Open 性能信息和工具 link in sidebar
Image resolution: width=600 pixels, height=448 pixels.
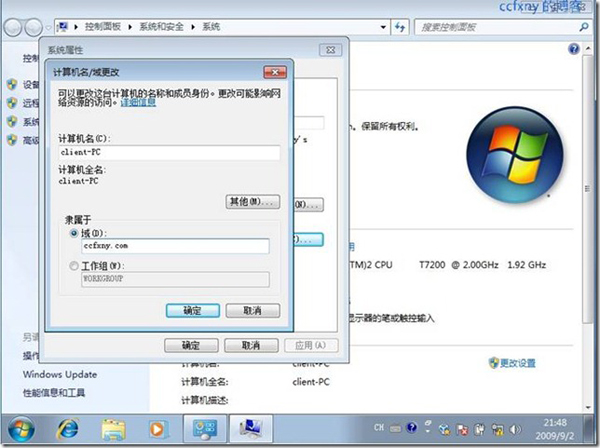tap(54, 393)
